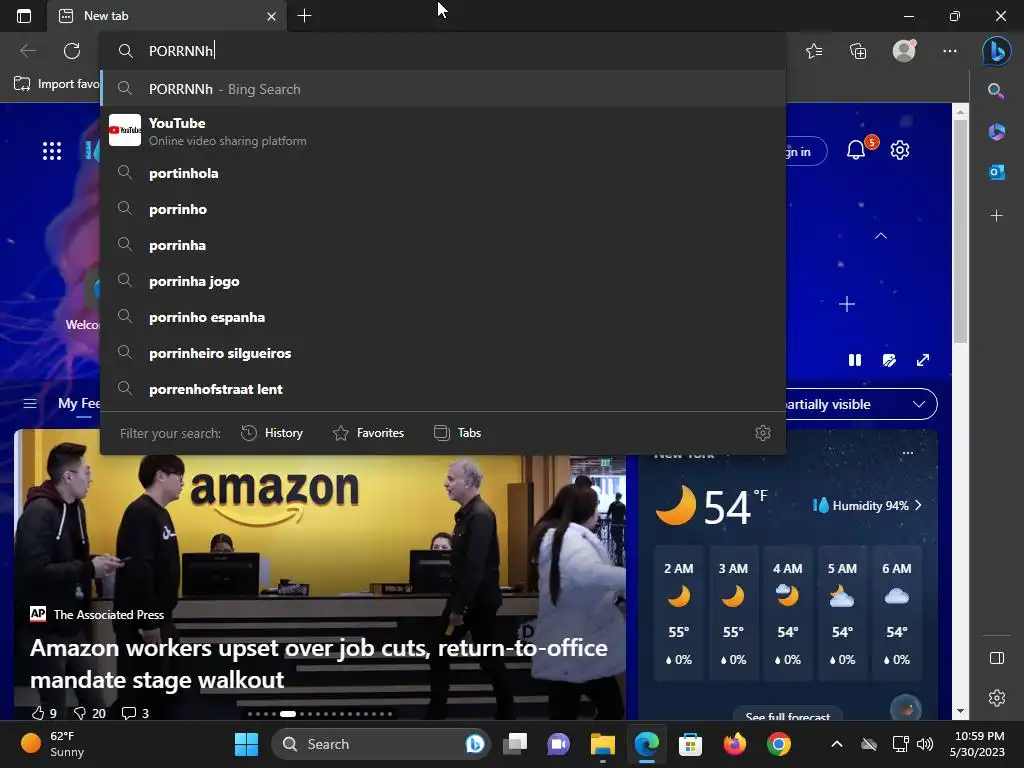This screenshot has width=1024, height=768.
Task: Select the 'porrinha jogo' suggestion
Action: click(x=443, y=281)
